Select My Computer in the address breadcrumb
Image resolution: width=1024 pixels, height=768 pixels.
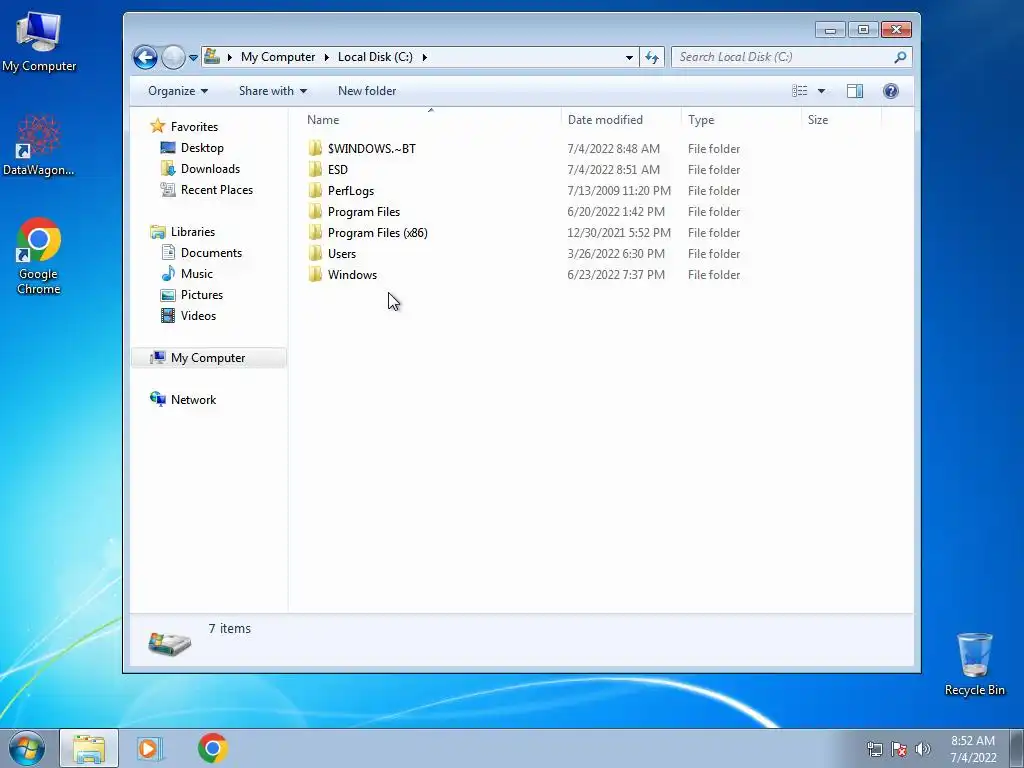click(x=278, y=57)
